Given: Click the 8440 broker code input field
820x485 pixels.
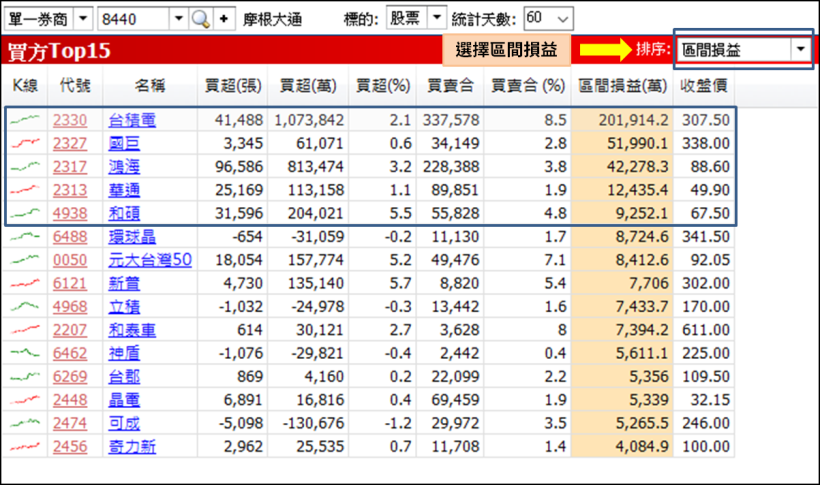Looking at the screenshot, I should [133, 19].
